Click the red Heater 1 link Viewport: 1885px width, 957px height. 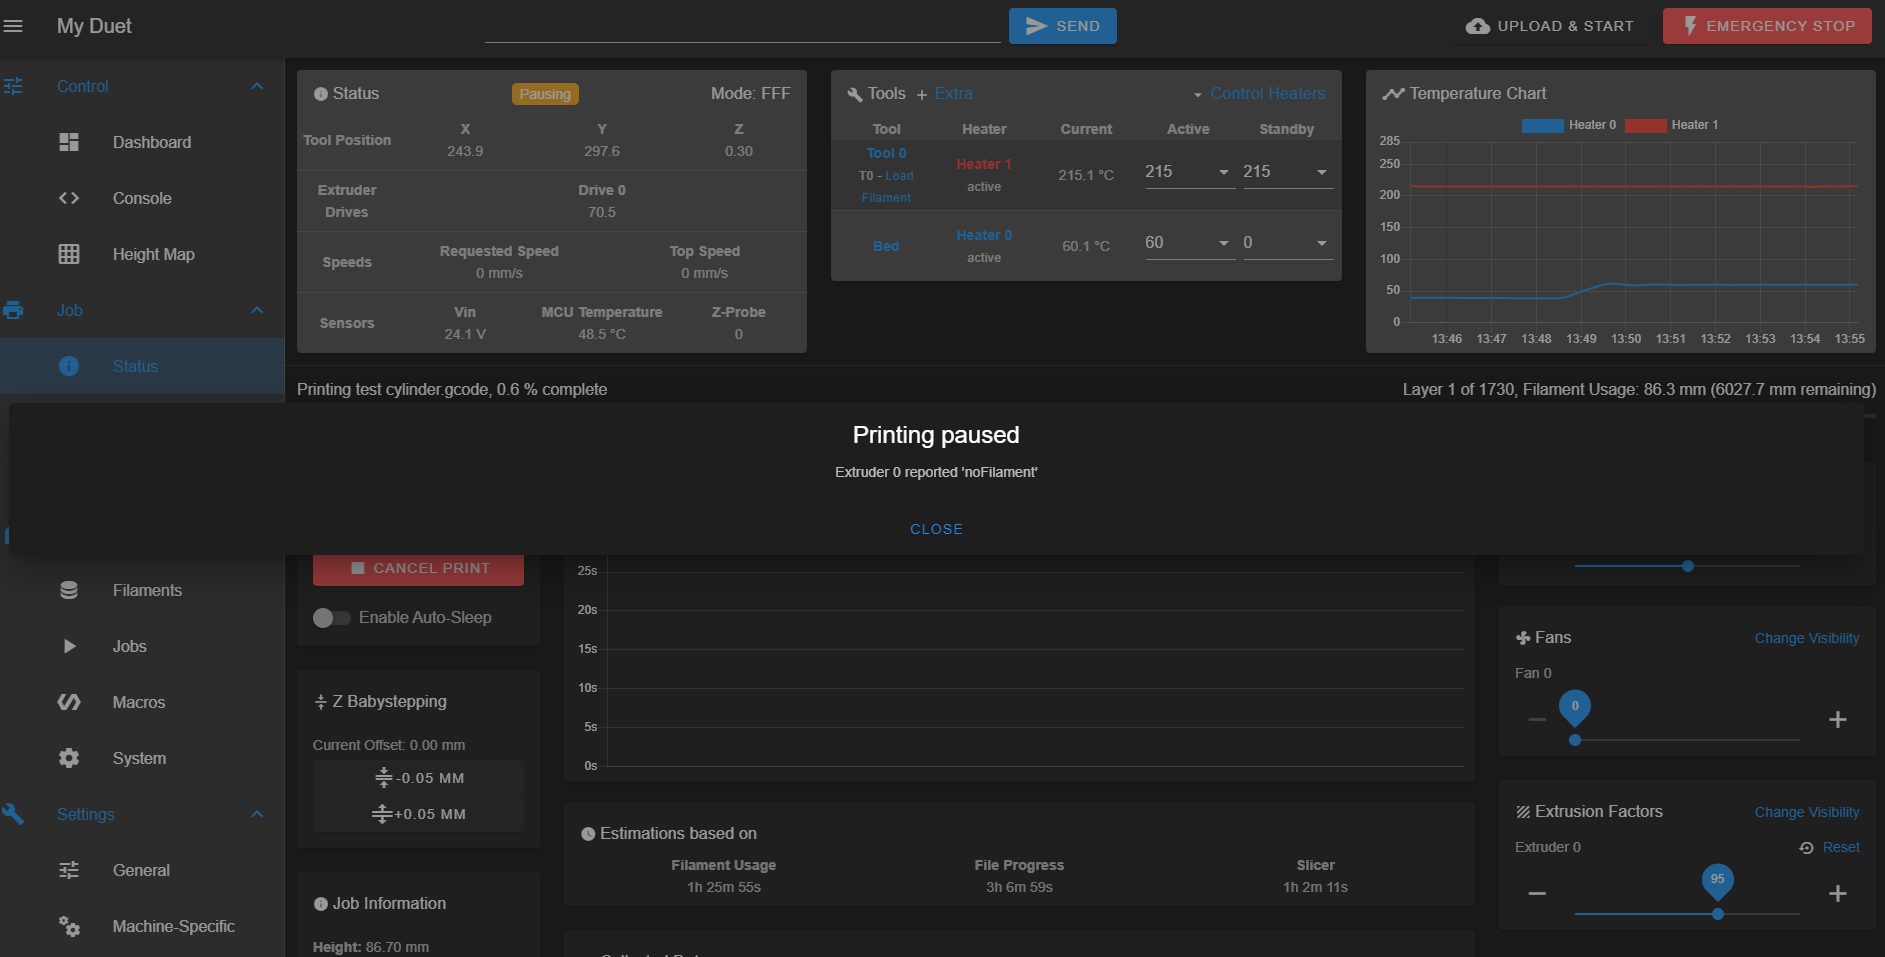[984, 164]
